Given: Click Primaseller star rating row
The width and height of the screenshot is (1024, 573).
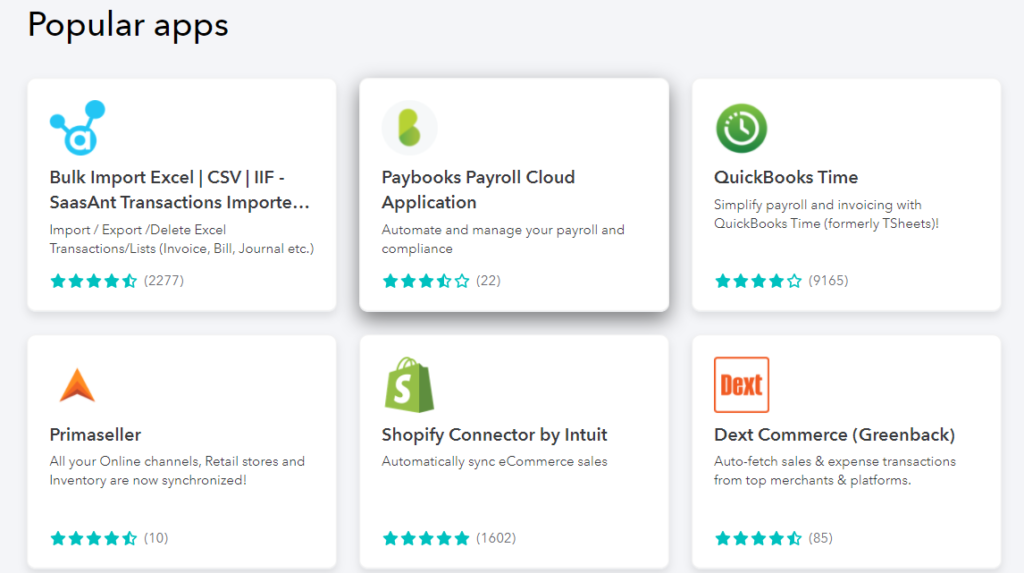Looking at the screenshot, I should coord(94,538).
